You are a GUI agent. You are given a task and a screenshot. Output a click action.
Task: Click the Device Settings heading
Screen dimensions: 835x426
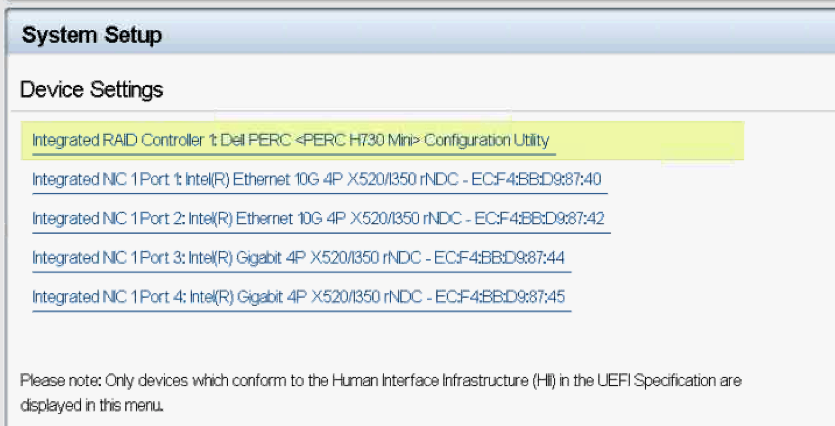(x=91, y=90)
